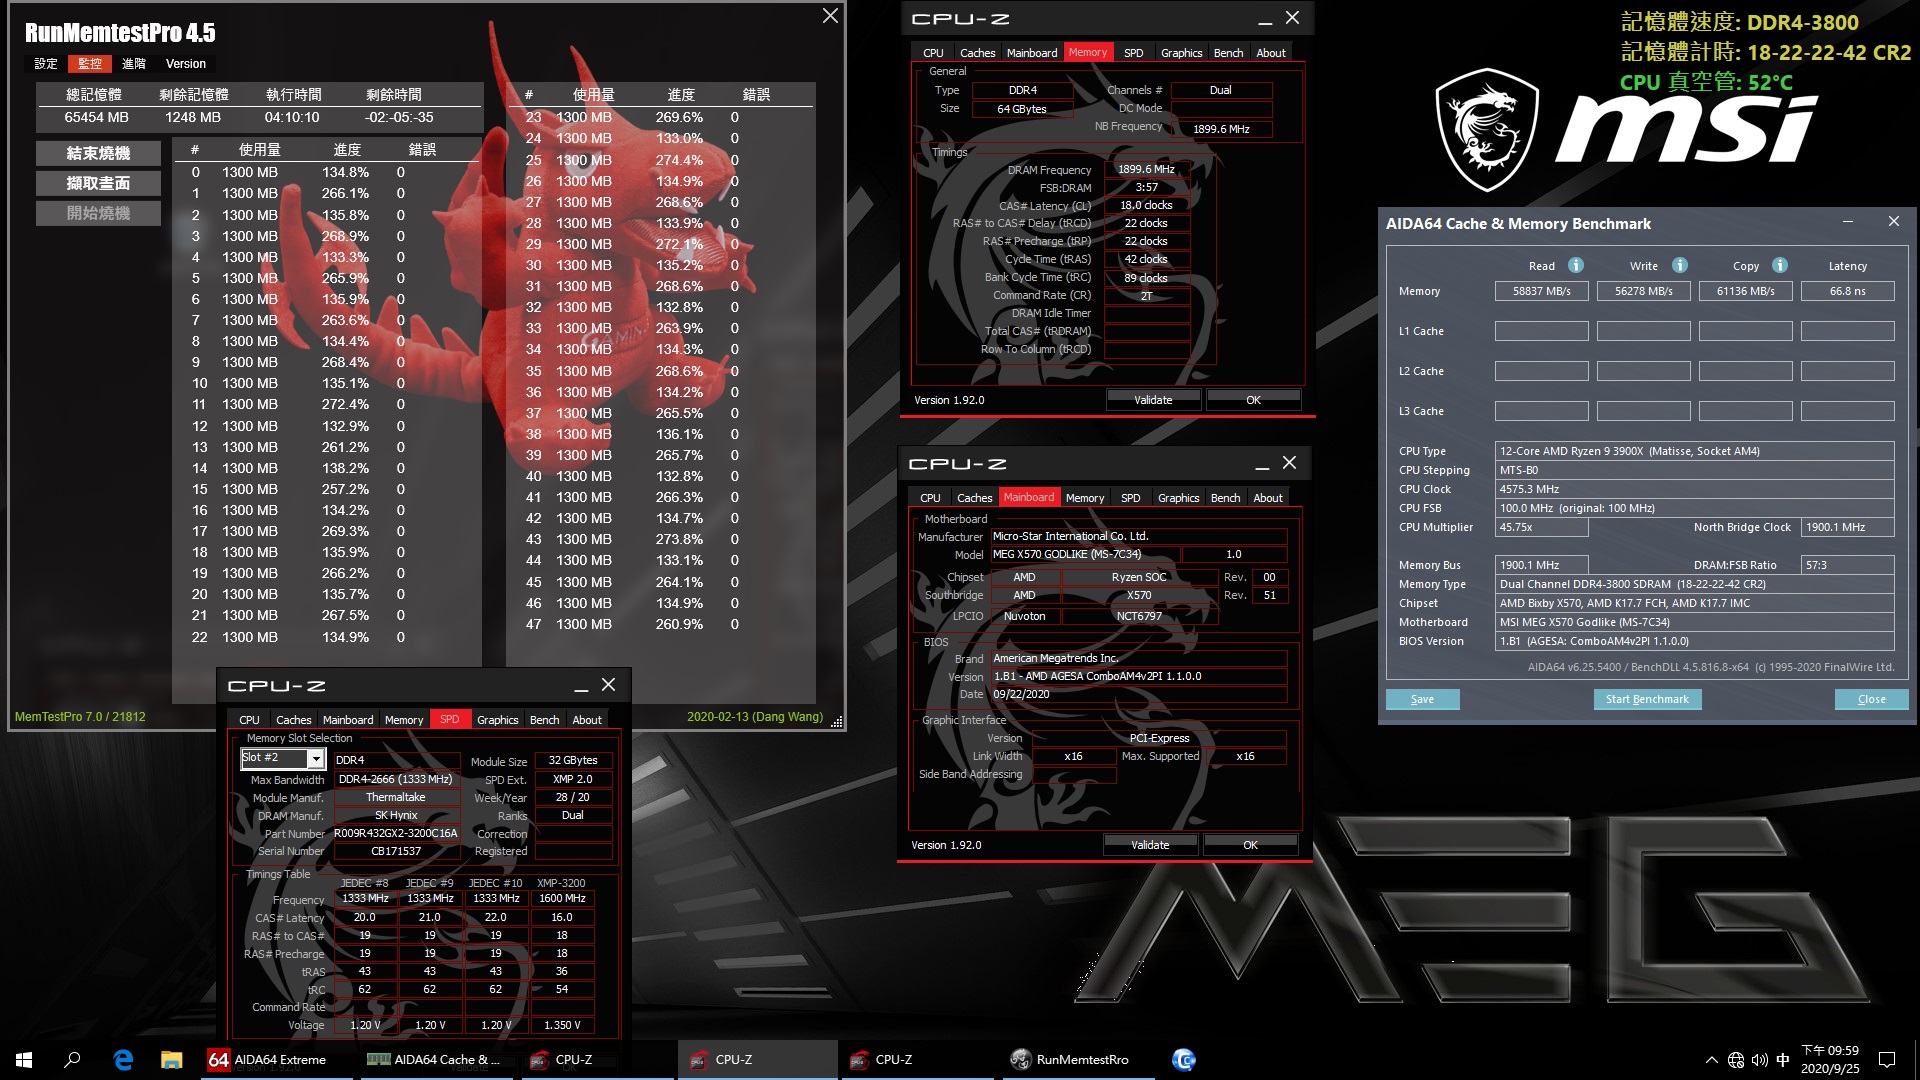Viewport: 1920px width, 1080px height.
Task: Click resize grip of RunMemtestPro window
Action: point(837,721)
